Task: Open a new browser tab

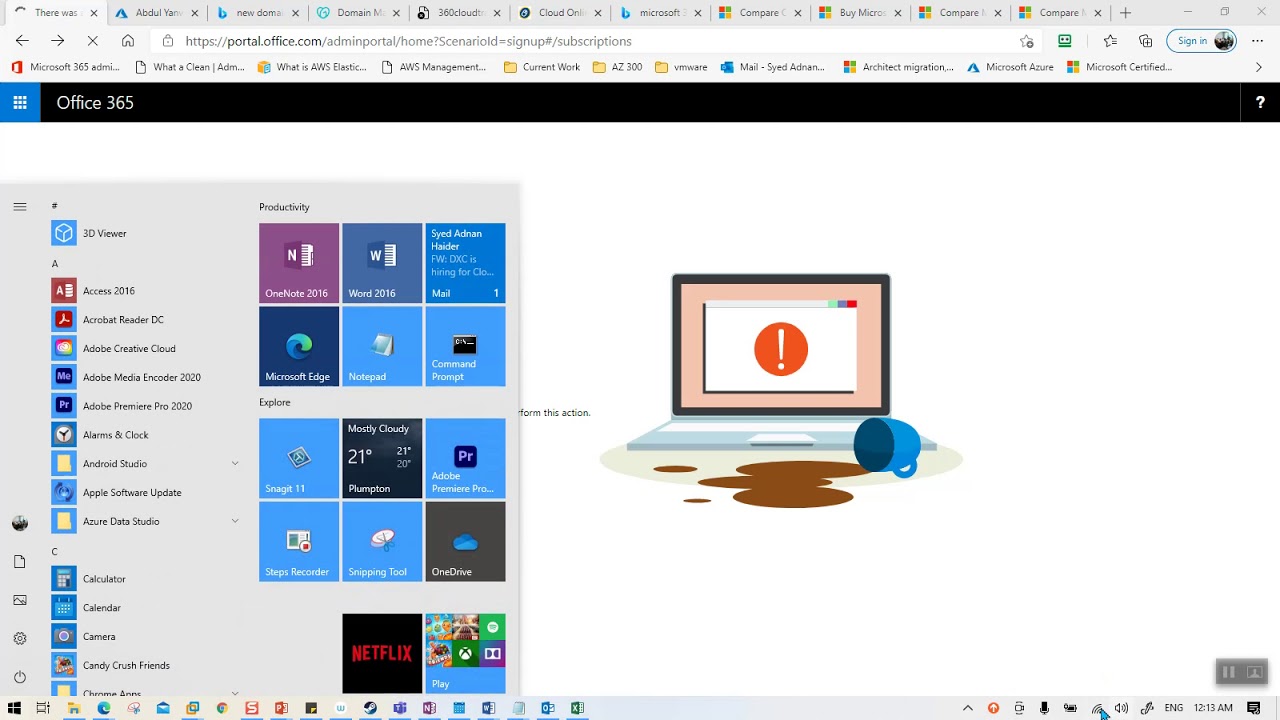Action: coord(1125,13)
